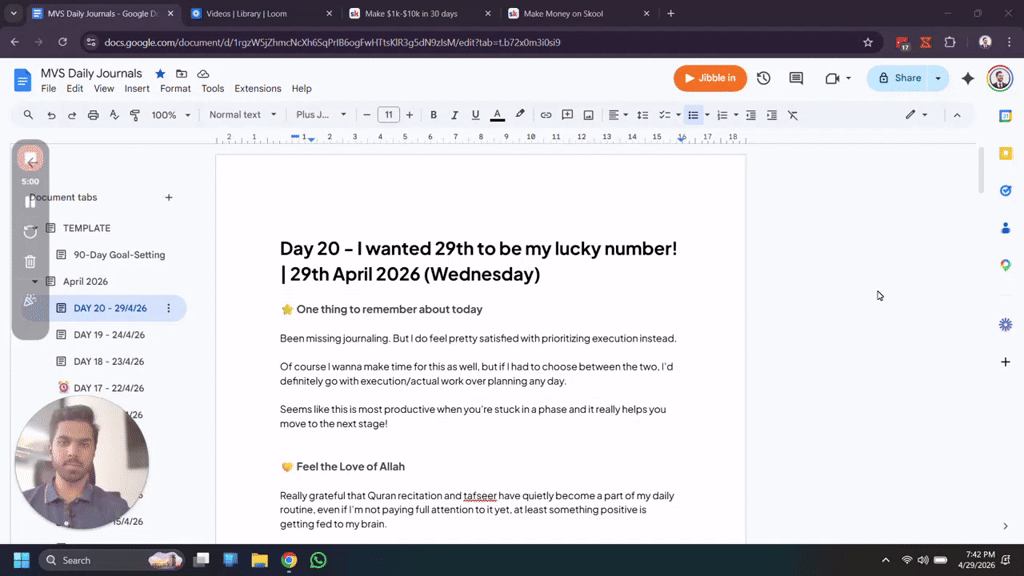1024x576 pixels.
Task: Undo the last edit
Action: pos(51,115)
